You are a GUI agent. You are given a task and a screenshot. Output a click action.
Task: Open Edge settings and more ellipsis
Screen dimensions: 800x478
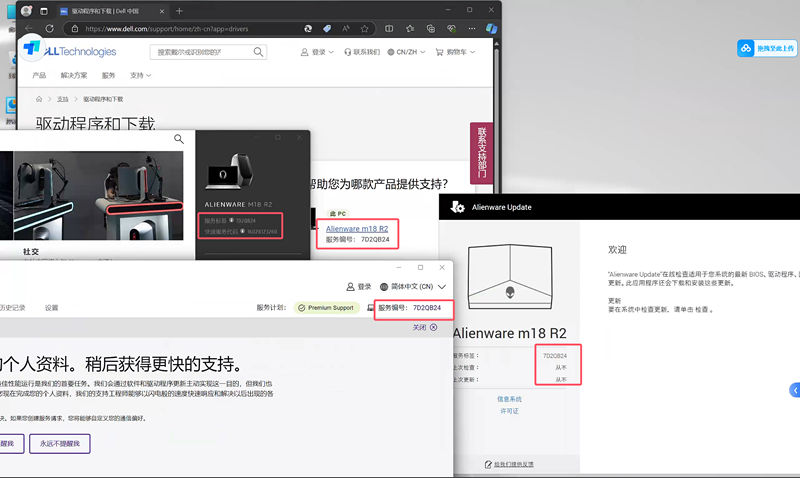[471, 29]
